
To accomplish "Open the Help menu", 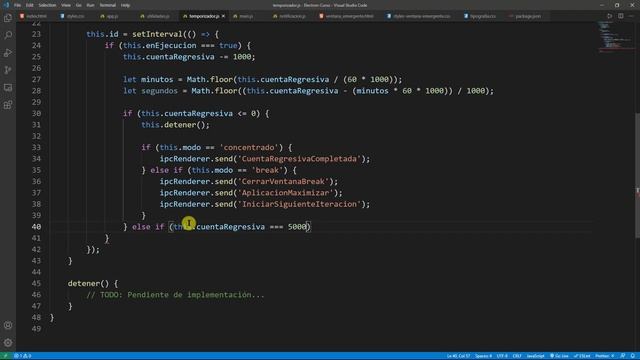I will pyautogui.click(x=125, y=5).
